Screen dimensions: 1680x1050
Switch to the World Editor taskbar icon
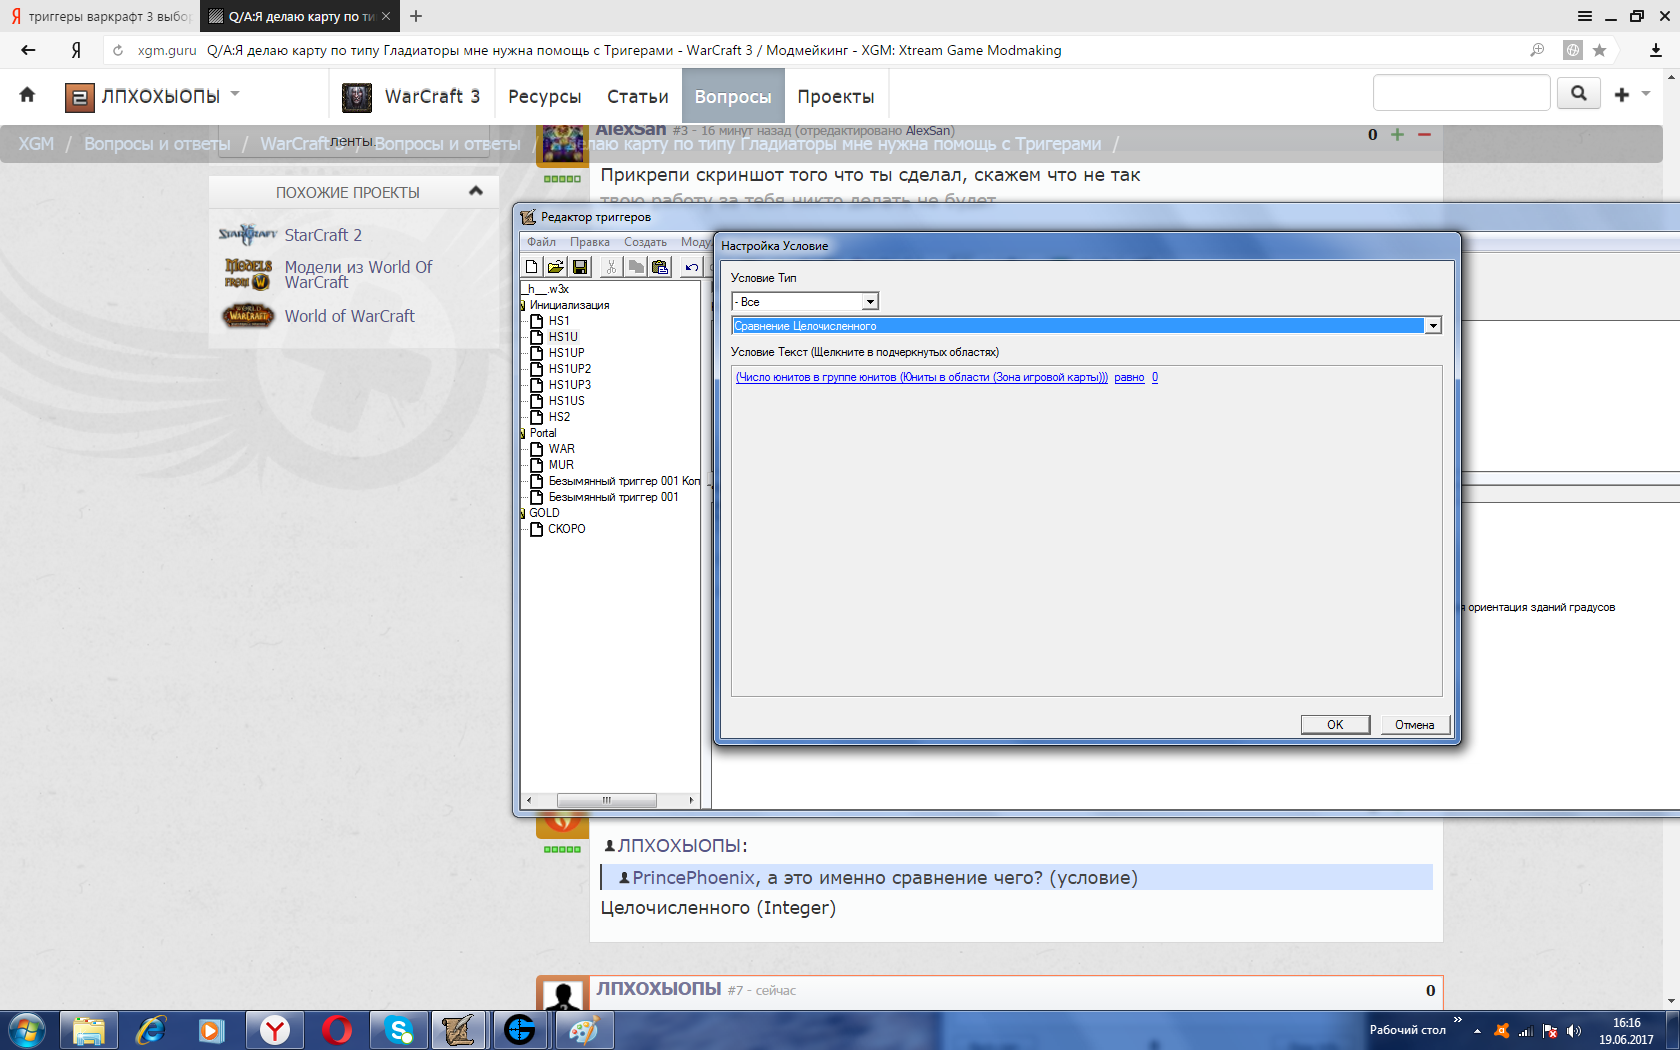coord(459,1030)
